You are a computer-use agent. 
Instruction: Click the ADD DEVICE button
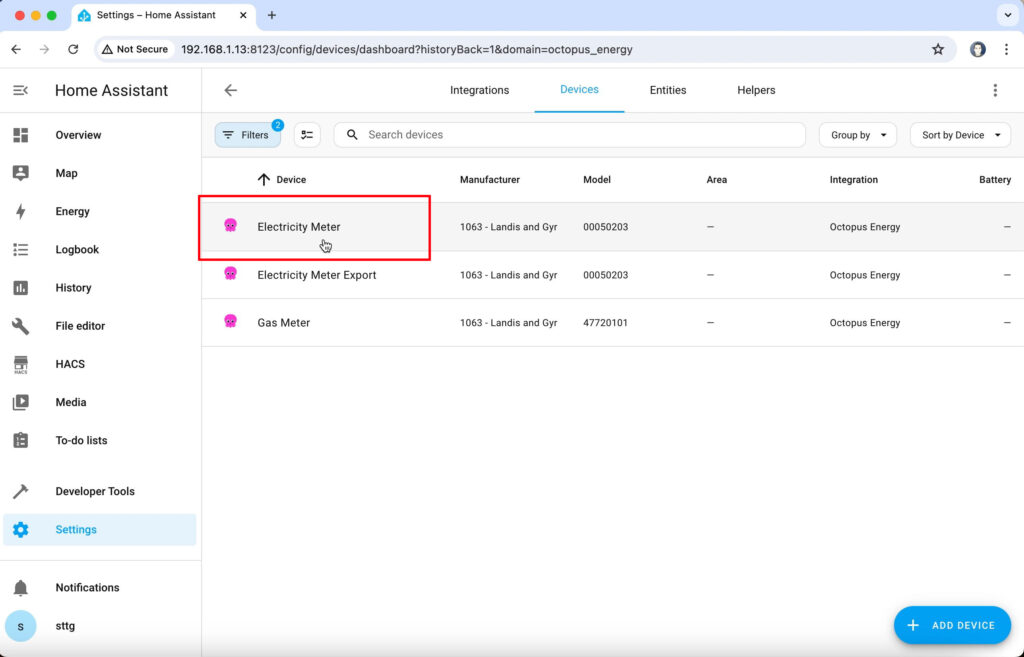(x=952, y=625)
